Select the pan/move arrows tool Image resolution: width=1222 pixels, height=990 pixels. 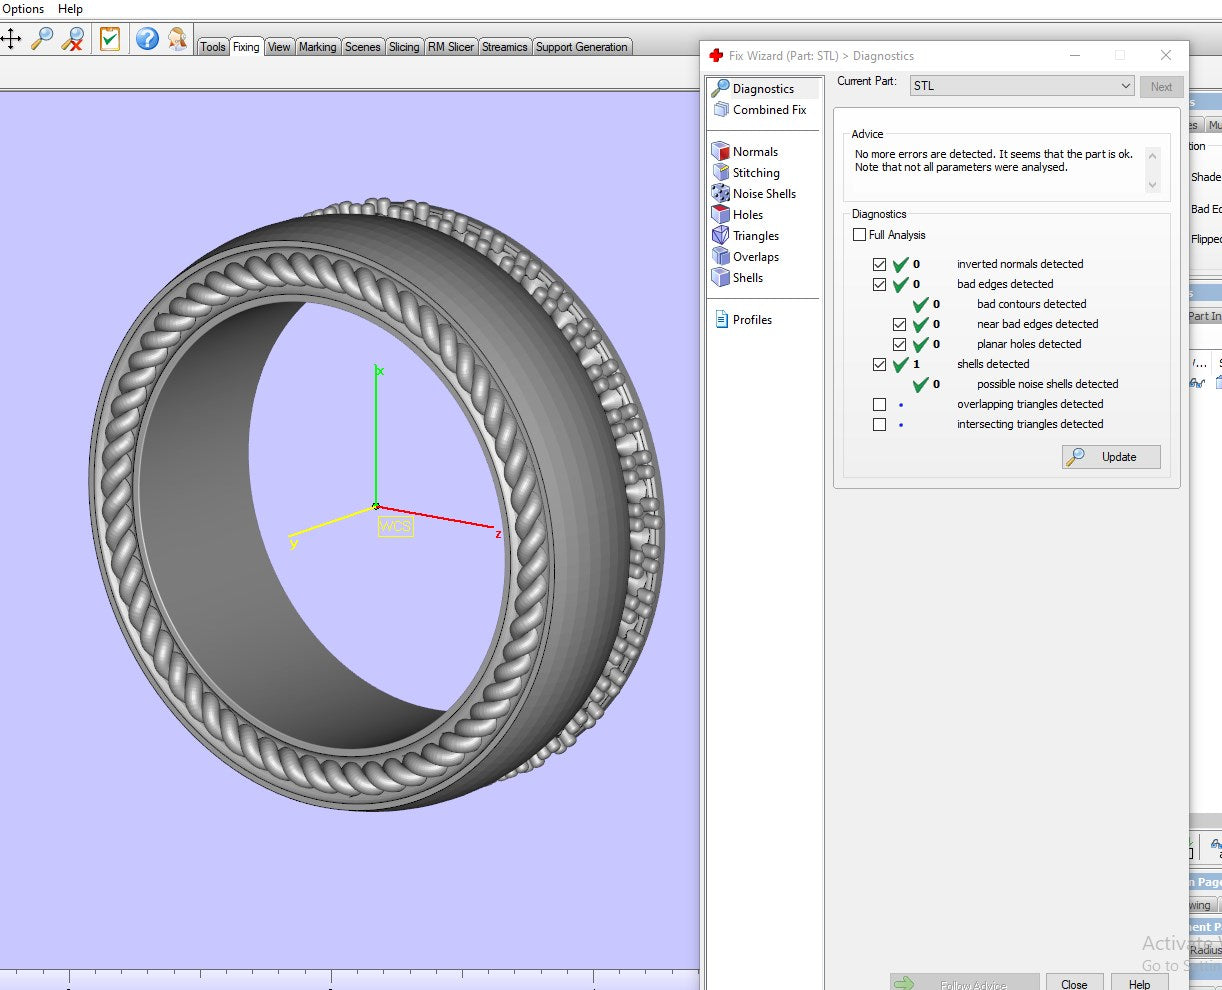[11, 39]
